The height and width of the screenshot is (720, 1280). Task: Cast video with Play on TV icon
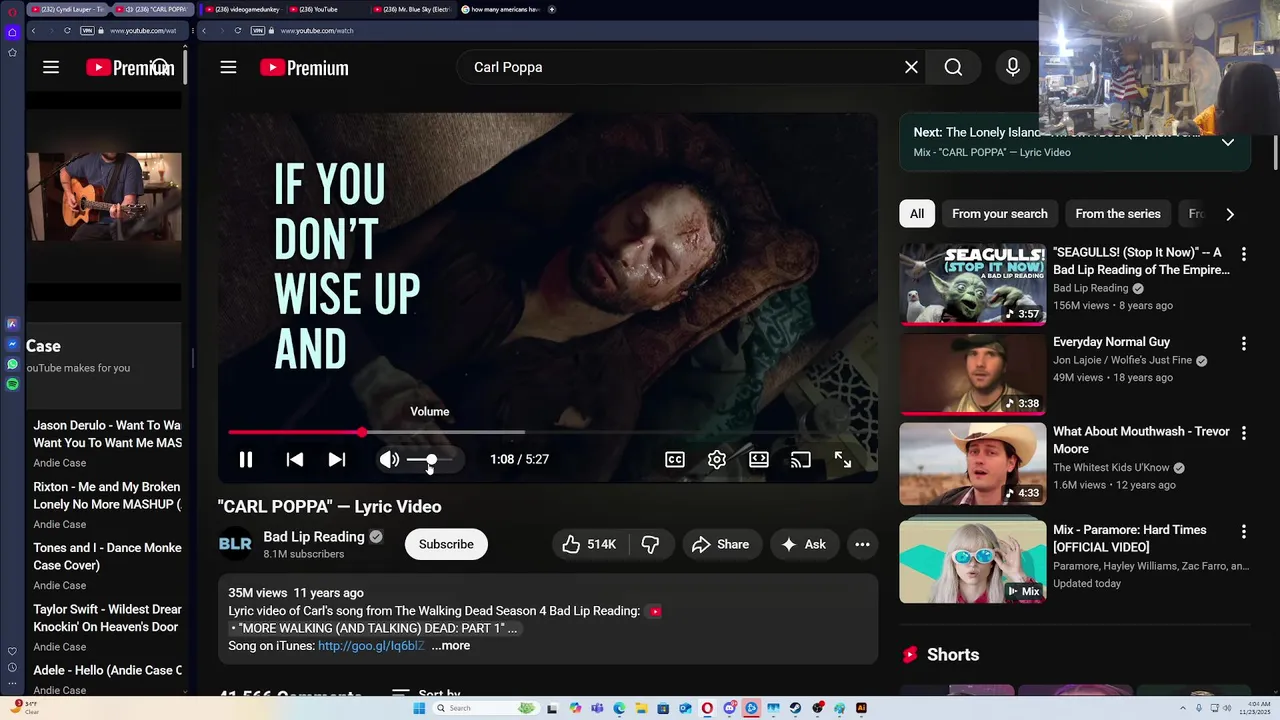point(801,460)
